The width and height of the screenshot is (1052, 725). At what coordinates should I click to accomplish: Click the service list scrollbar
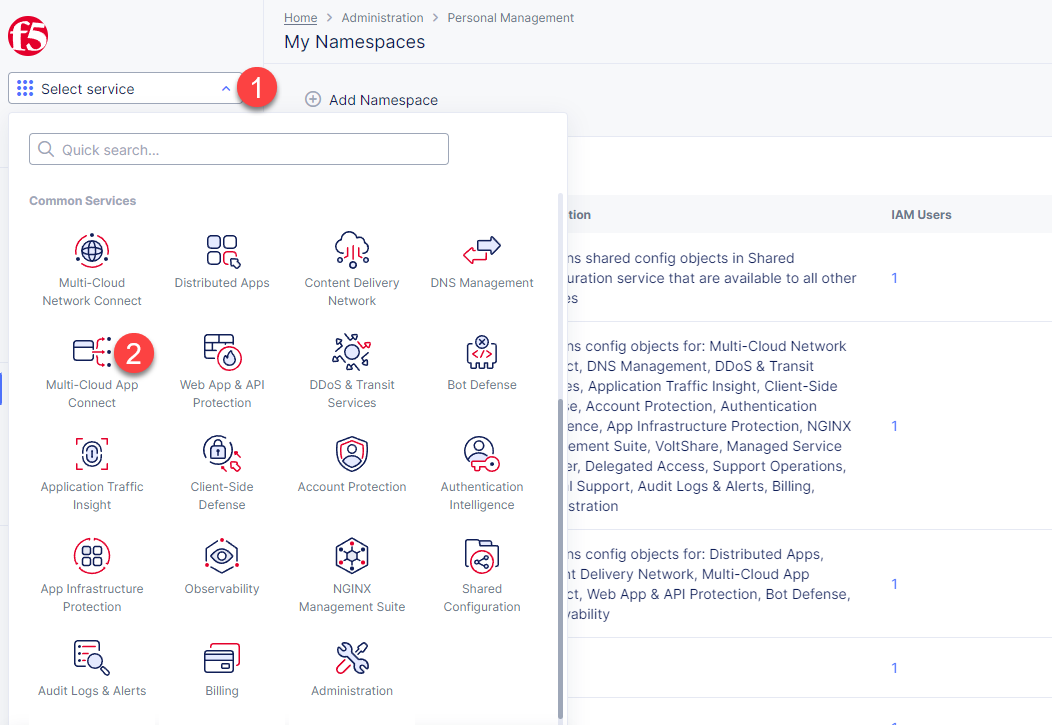[x=560, y=560]
